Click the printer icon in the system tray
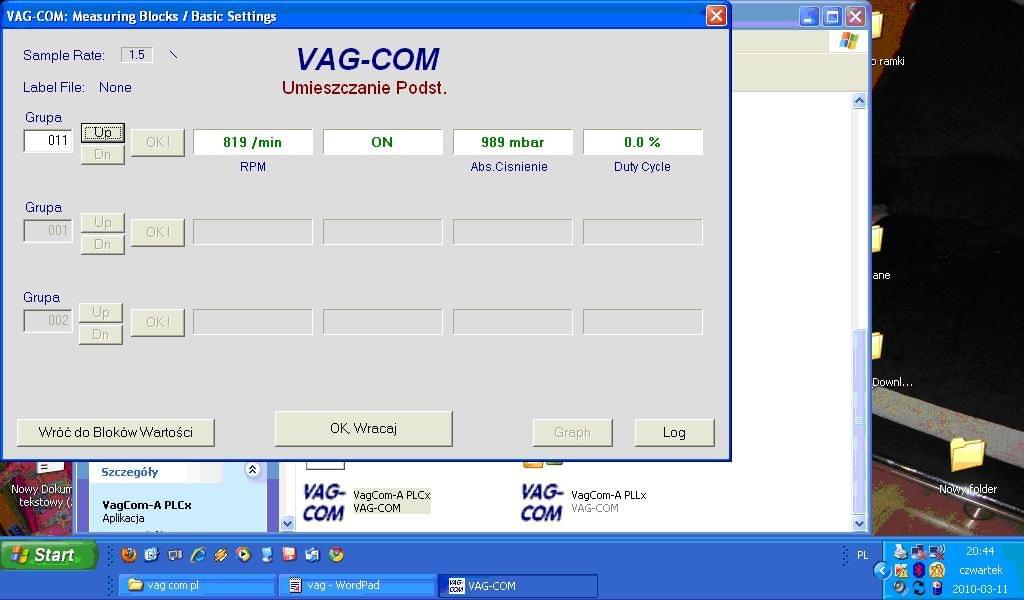The width and height of the screenshot is (1024, 600). coord(901,552)
